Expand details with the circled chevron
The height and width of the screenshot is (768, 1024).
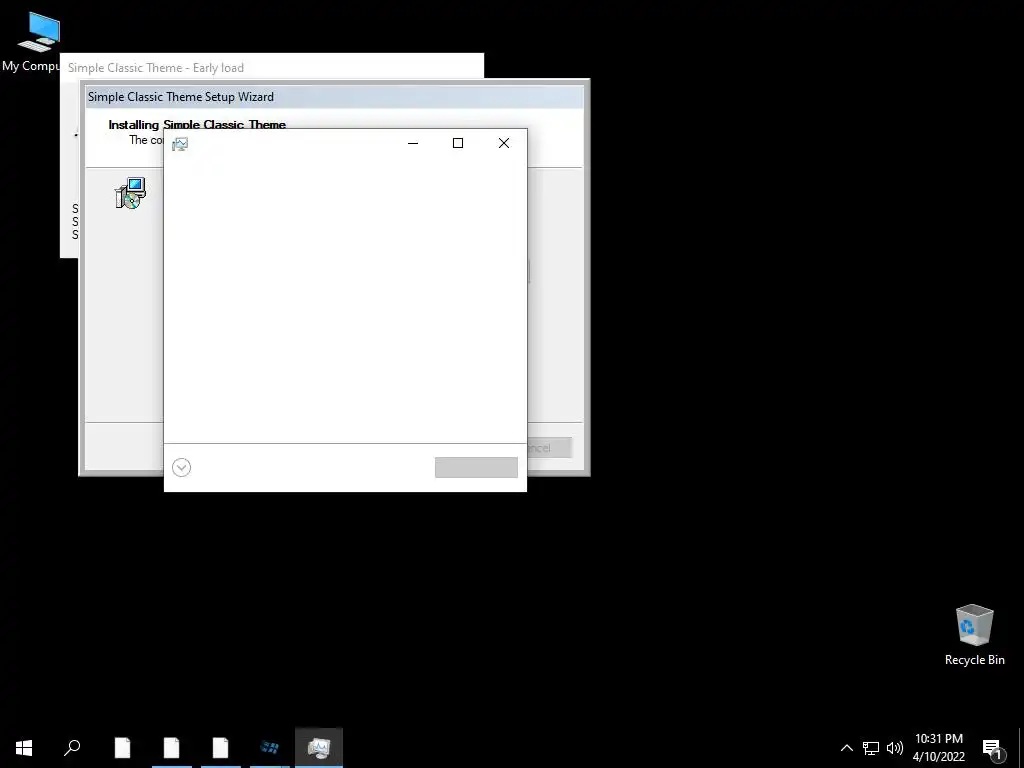182,468
